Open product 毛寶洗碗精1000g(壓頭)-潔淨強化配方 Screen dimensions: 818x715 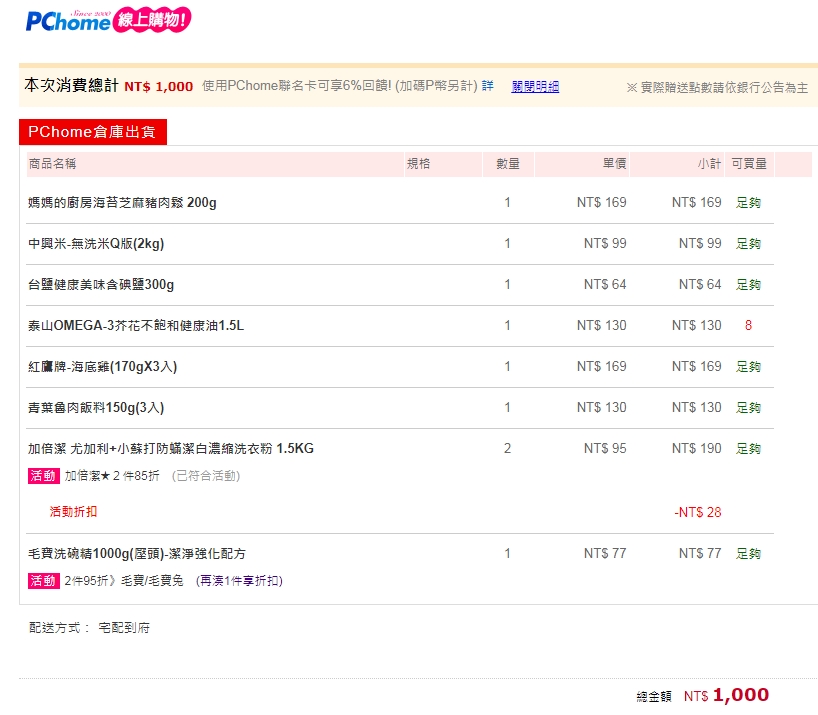click(x=137, y=553)
